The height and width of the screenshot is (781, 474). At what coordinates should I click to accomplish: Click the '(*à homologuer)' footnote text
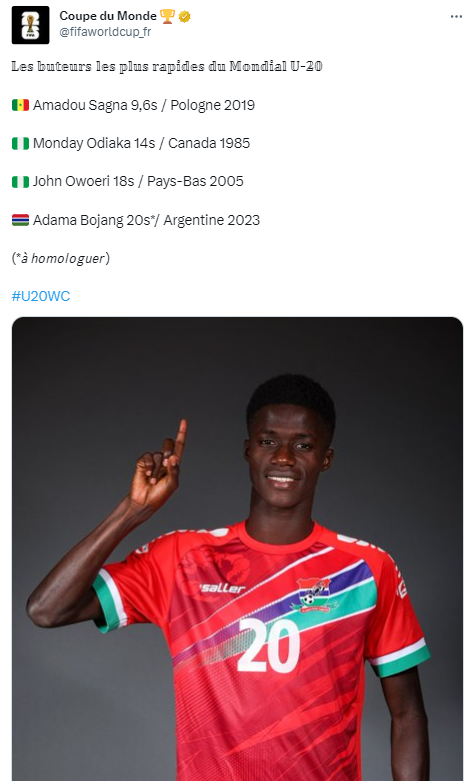pyautogui.click(x=61, y=258)
